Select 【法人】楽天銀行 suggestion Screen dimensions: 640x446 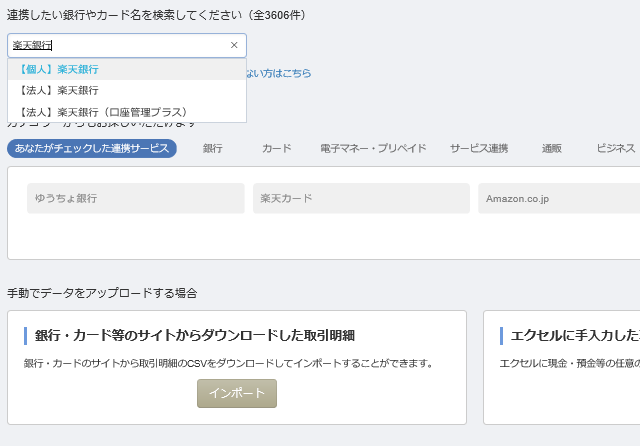(127, 91)
